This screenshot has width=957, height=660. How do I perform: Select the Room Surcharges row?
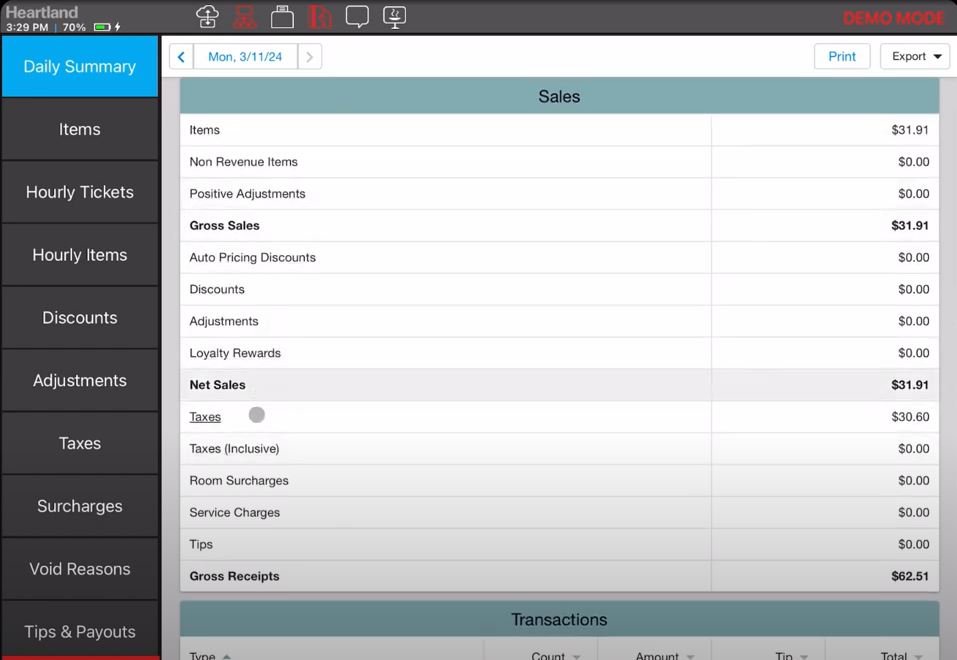[x=559, y=480]
